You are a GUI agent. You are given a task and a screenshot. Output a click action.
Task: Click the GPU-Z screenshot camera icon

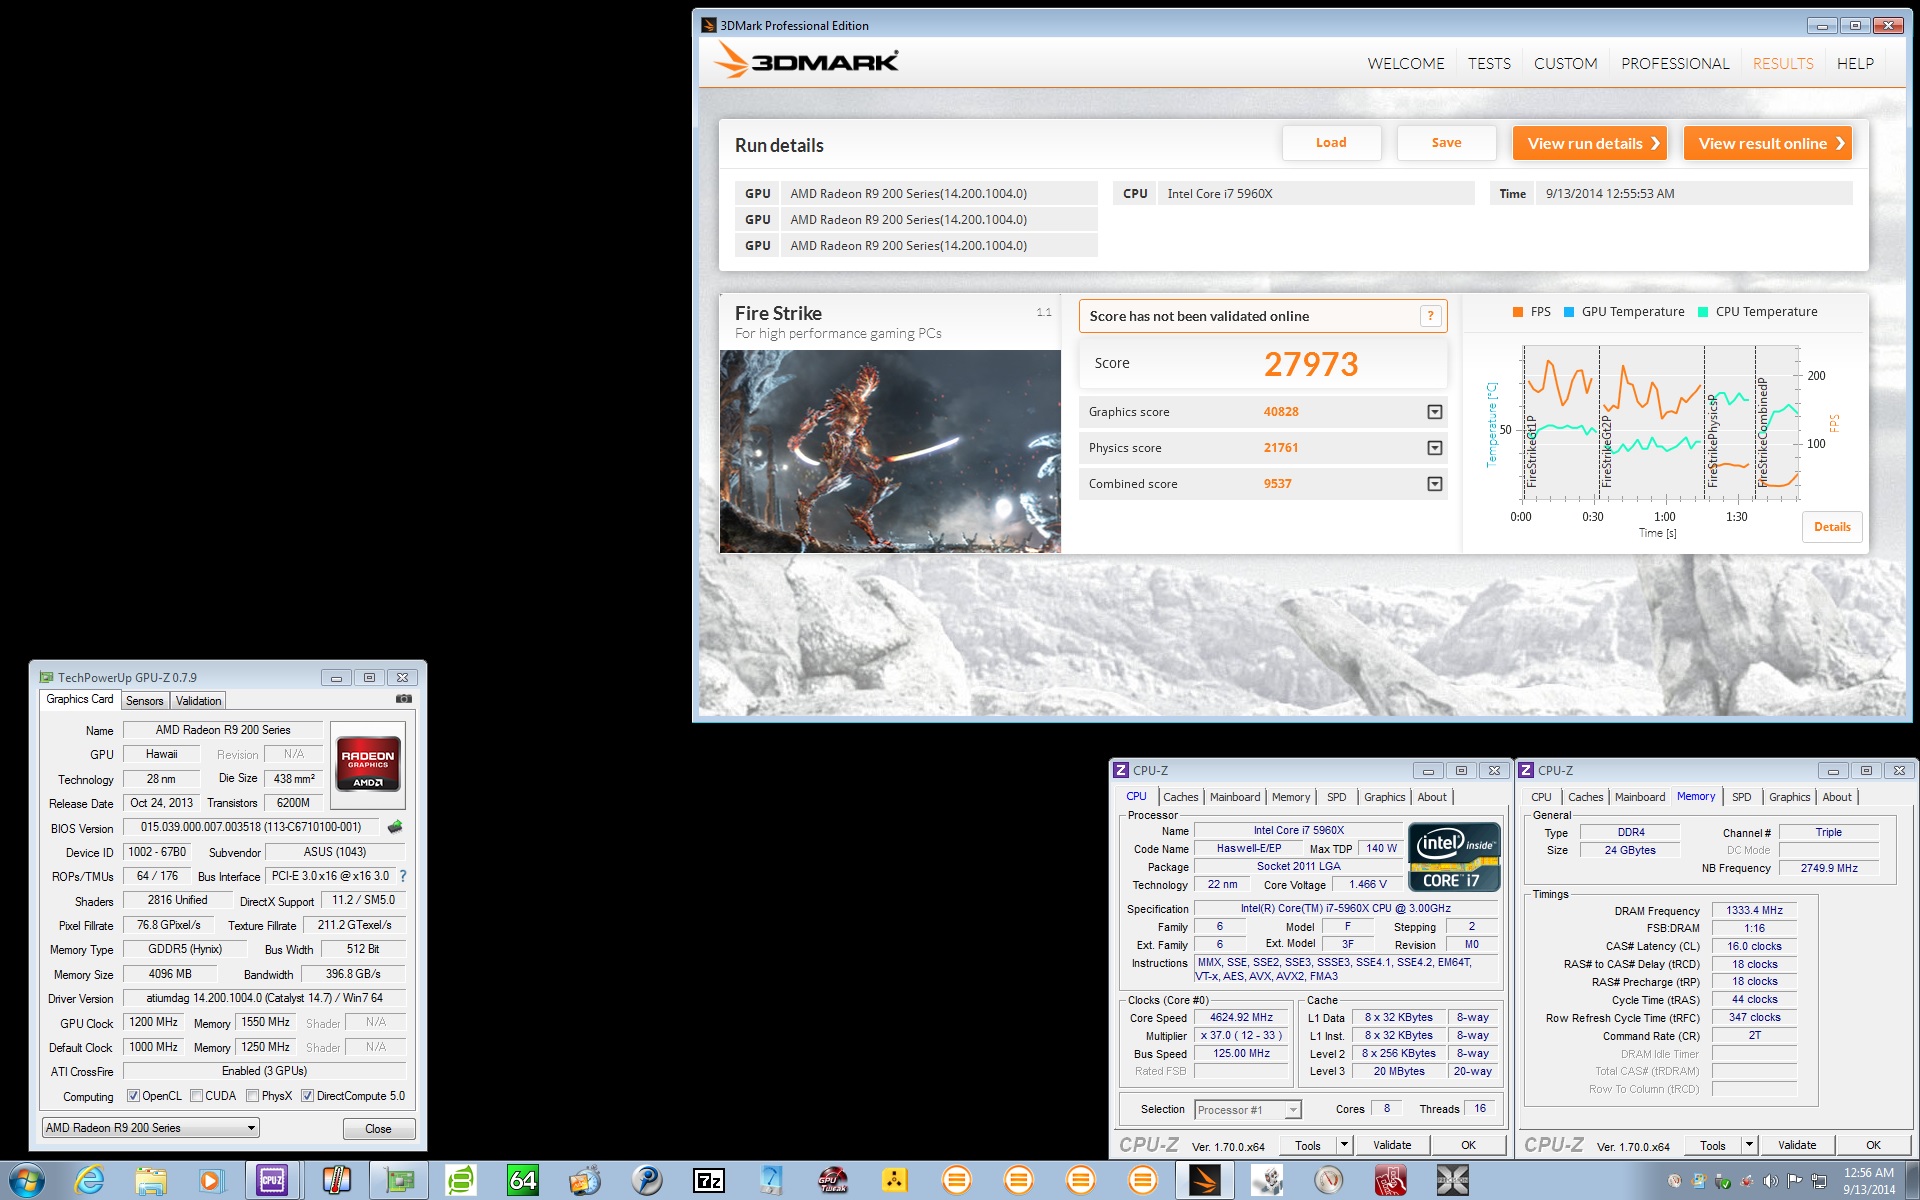(x=403, y=699)
